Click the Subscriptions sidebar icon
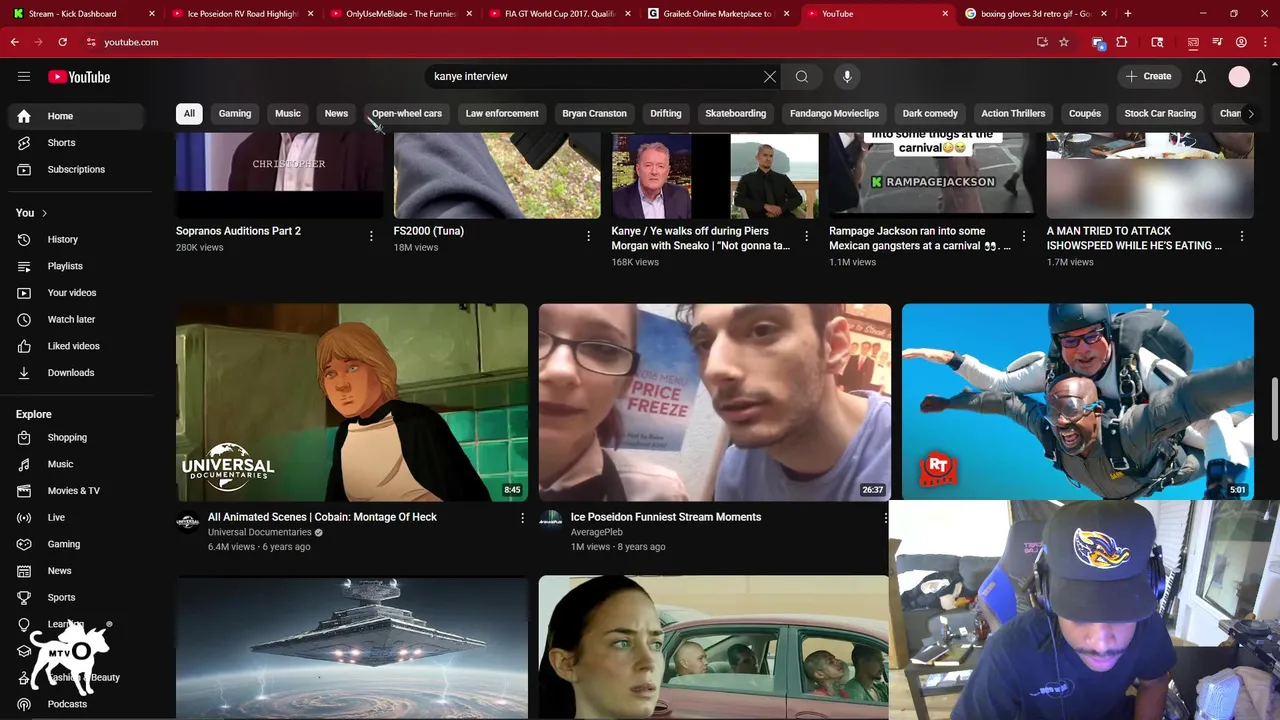 [24, 170]
